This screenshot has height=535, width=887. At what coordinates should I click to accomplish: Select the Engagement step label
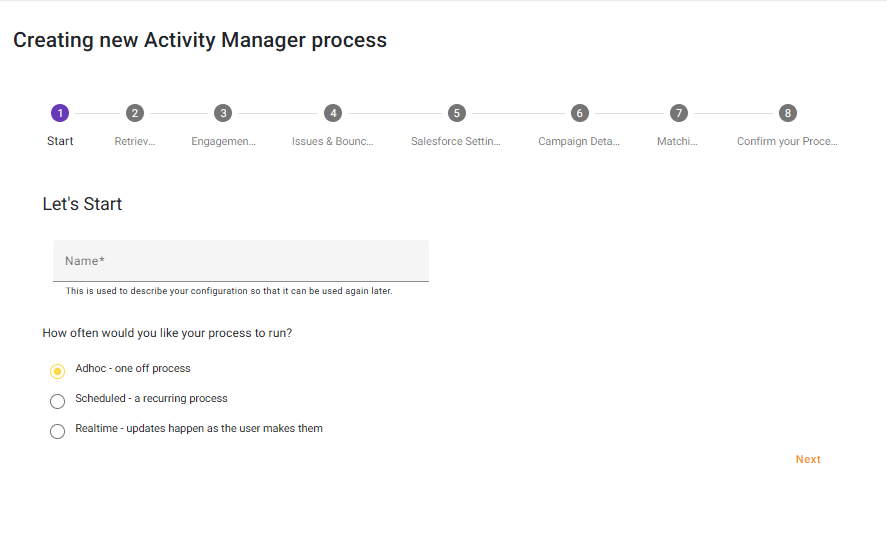pyautogui.click(x=223, y=141)
